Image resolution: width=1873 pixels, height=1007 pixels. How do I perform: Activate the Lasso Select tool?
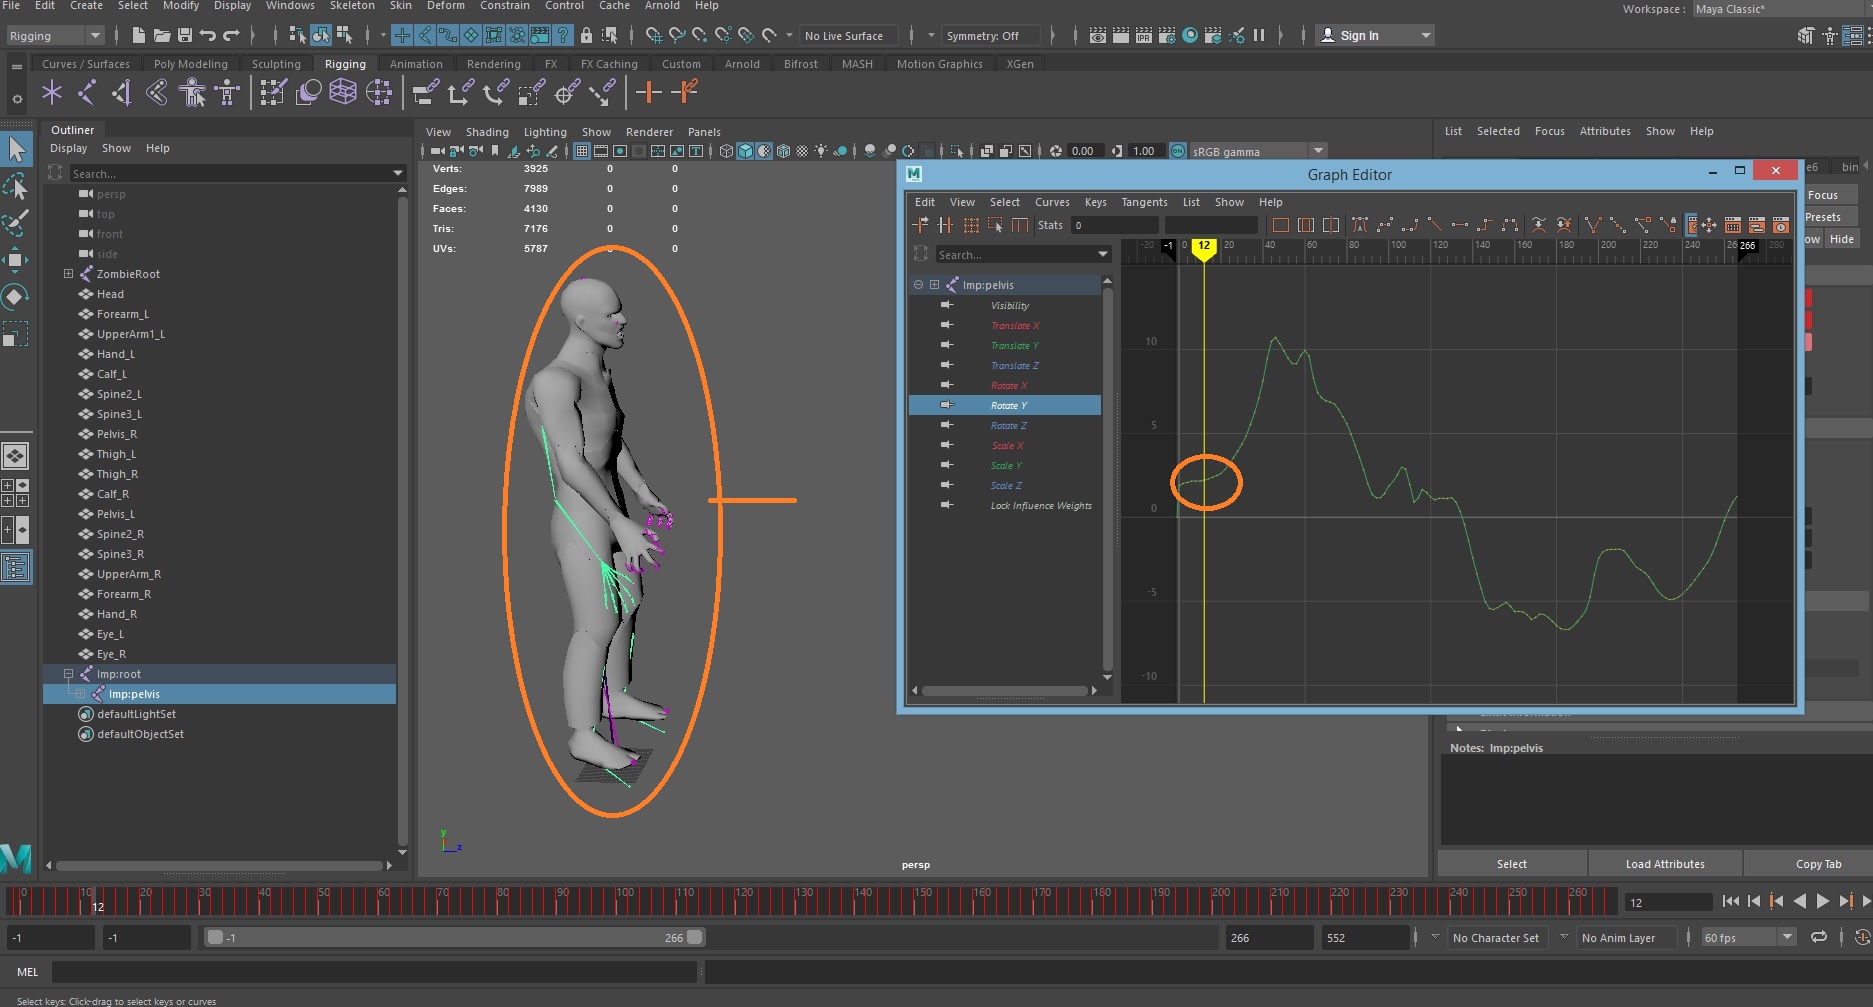pyautogui.click(x=16, y=186)
